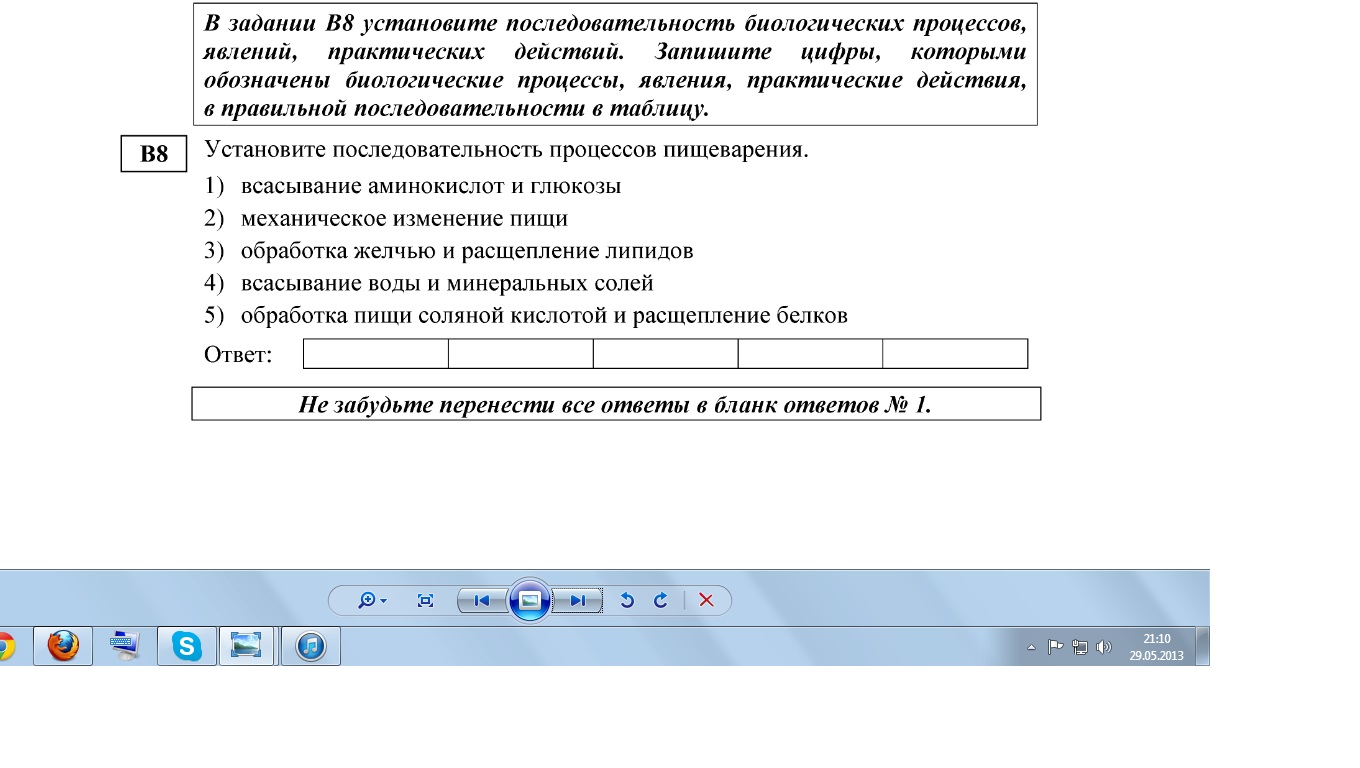Open the clock showing 21:10

(1156, 647)
